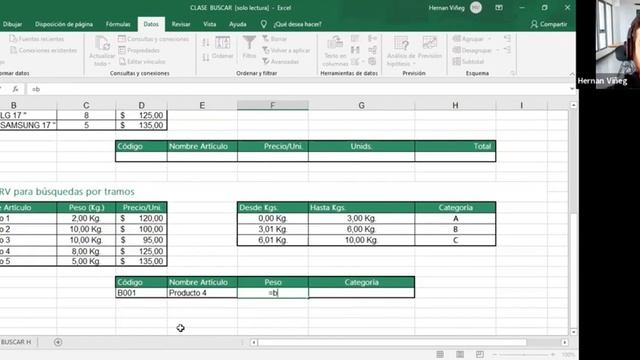Click into the formula bar input
Viewport: 640px width, 360px height.
298,89
